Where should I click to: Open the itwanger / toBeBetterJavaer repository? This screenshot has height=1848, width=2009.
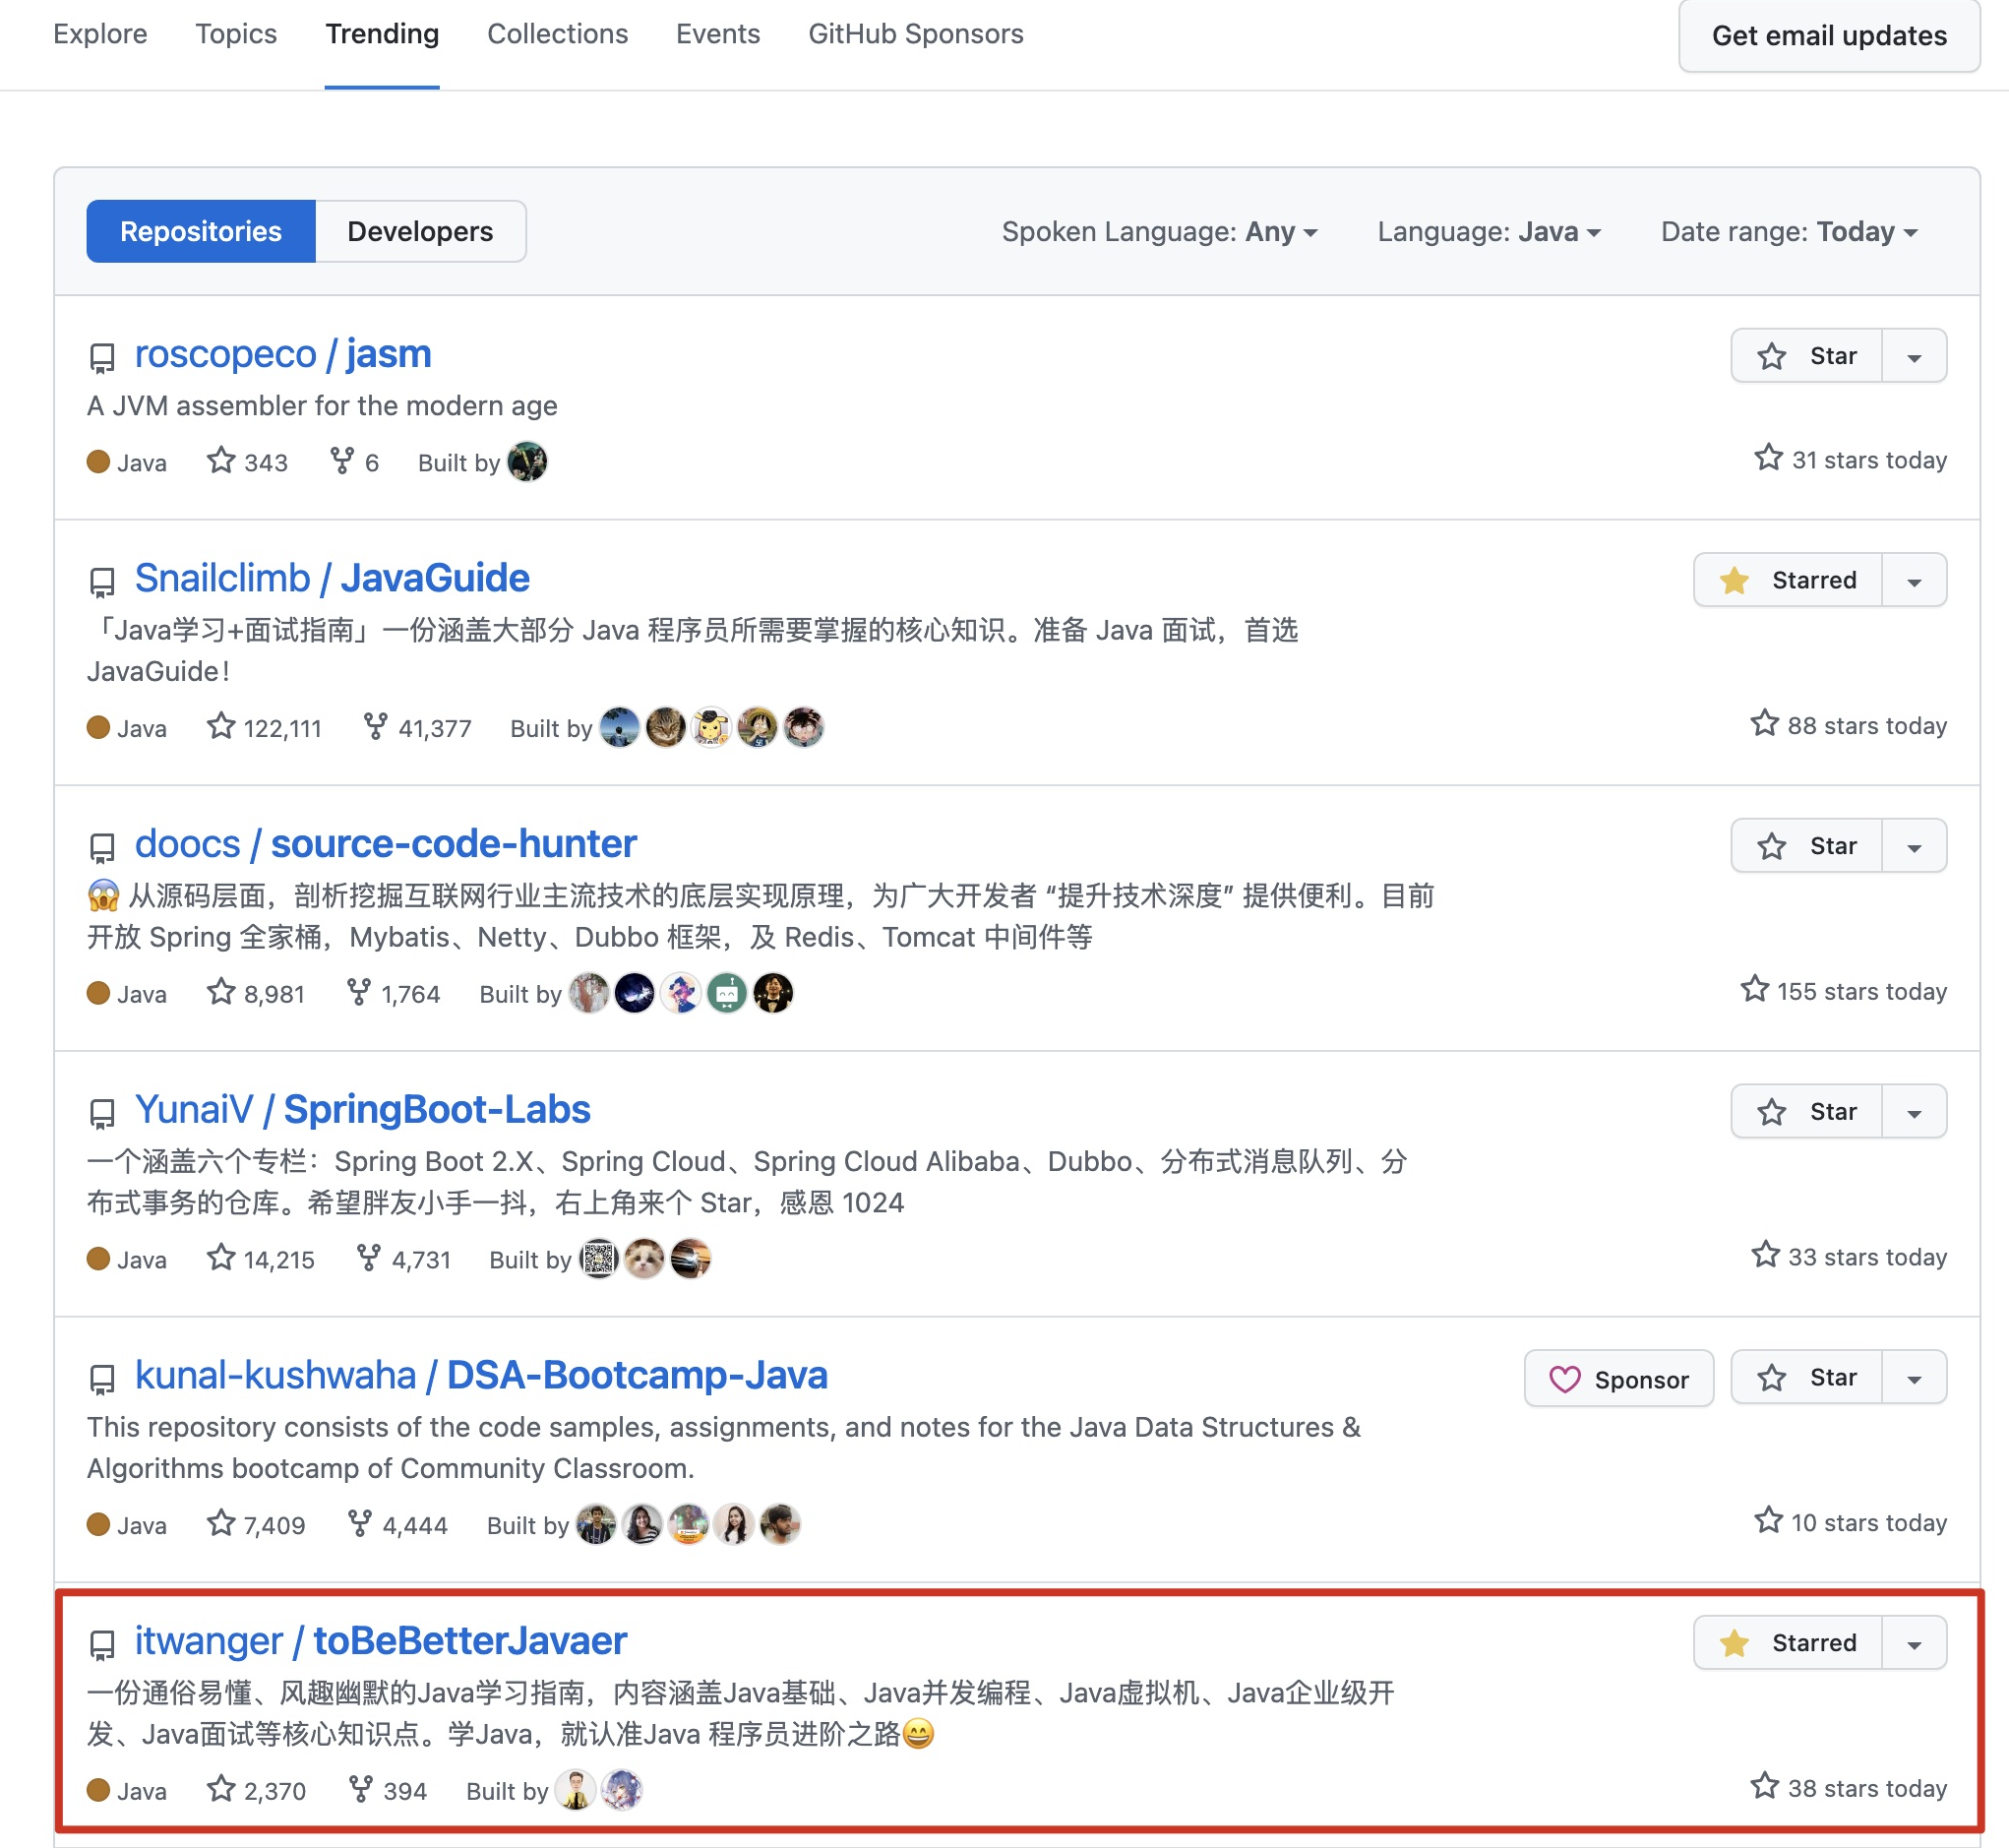[x=381, y=1641]
